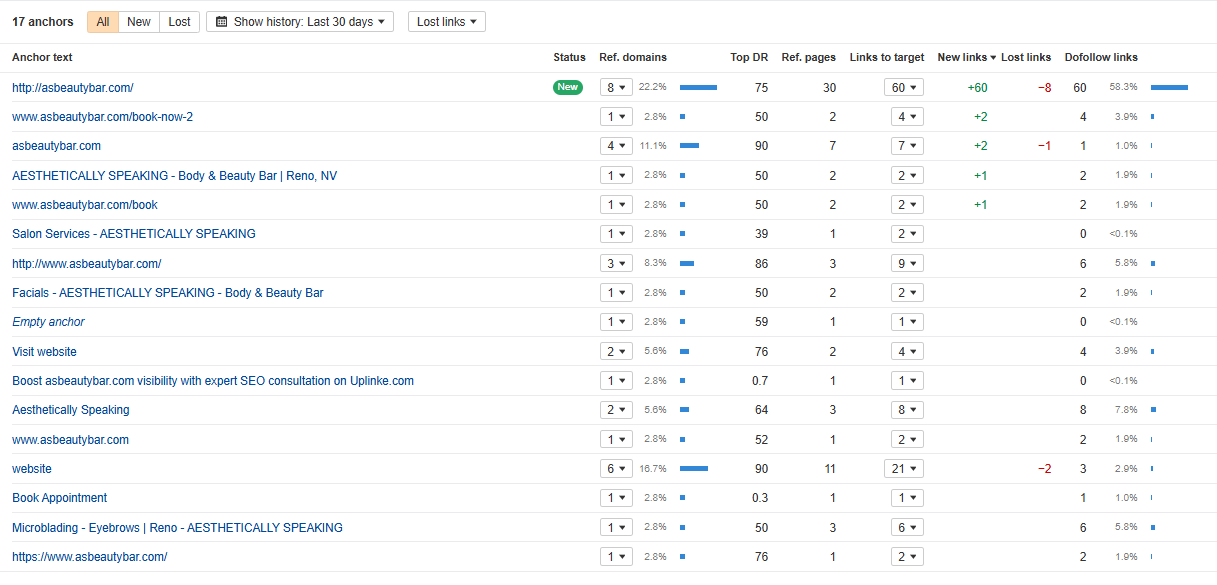Expand Show history Last 30 days dropdown
The width and height of the screenshot is (1217, 585).
(x=300, y=22)
